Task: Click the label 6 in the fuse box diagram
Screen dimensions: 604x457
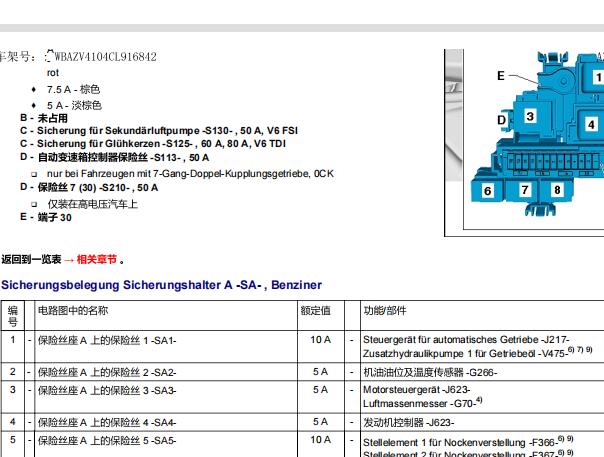Action: click(488, 191)
